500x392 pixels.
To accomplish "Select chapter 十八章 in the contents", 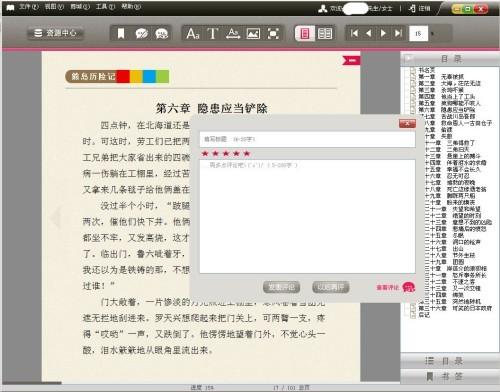I will 455,189.
